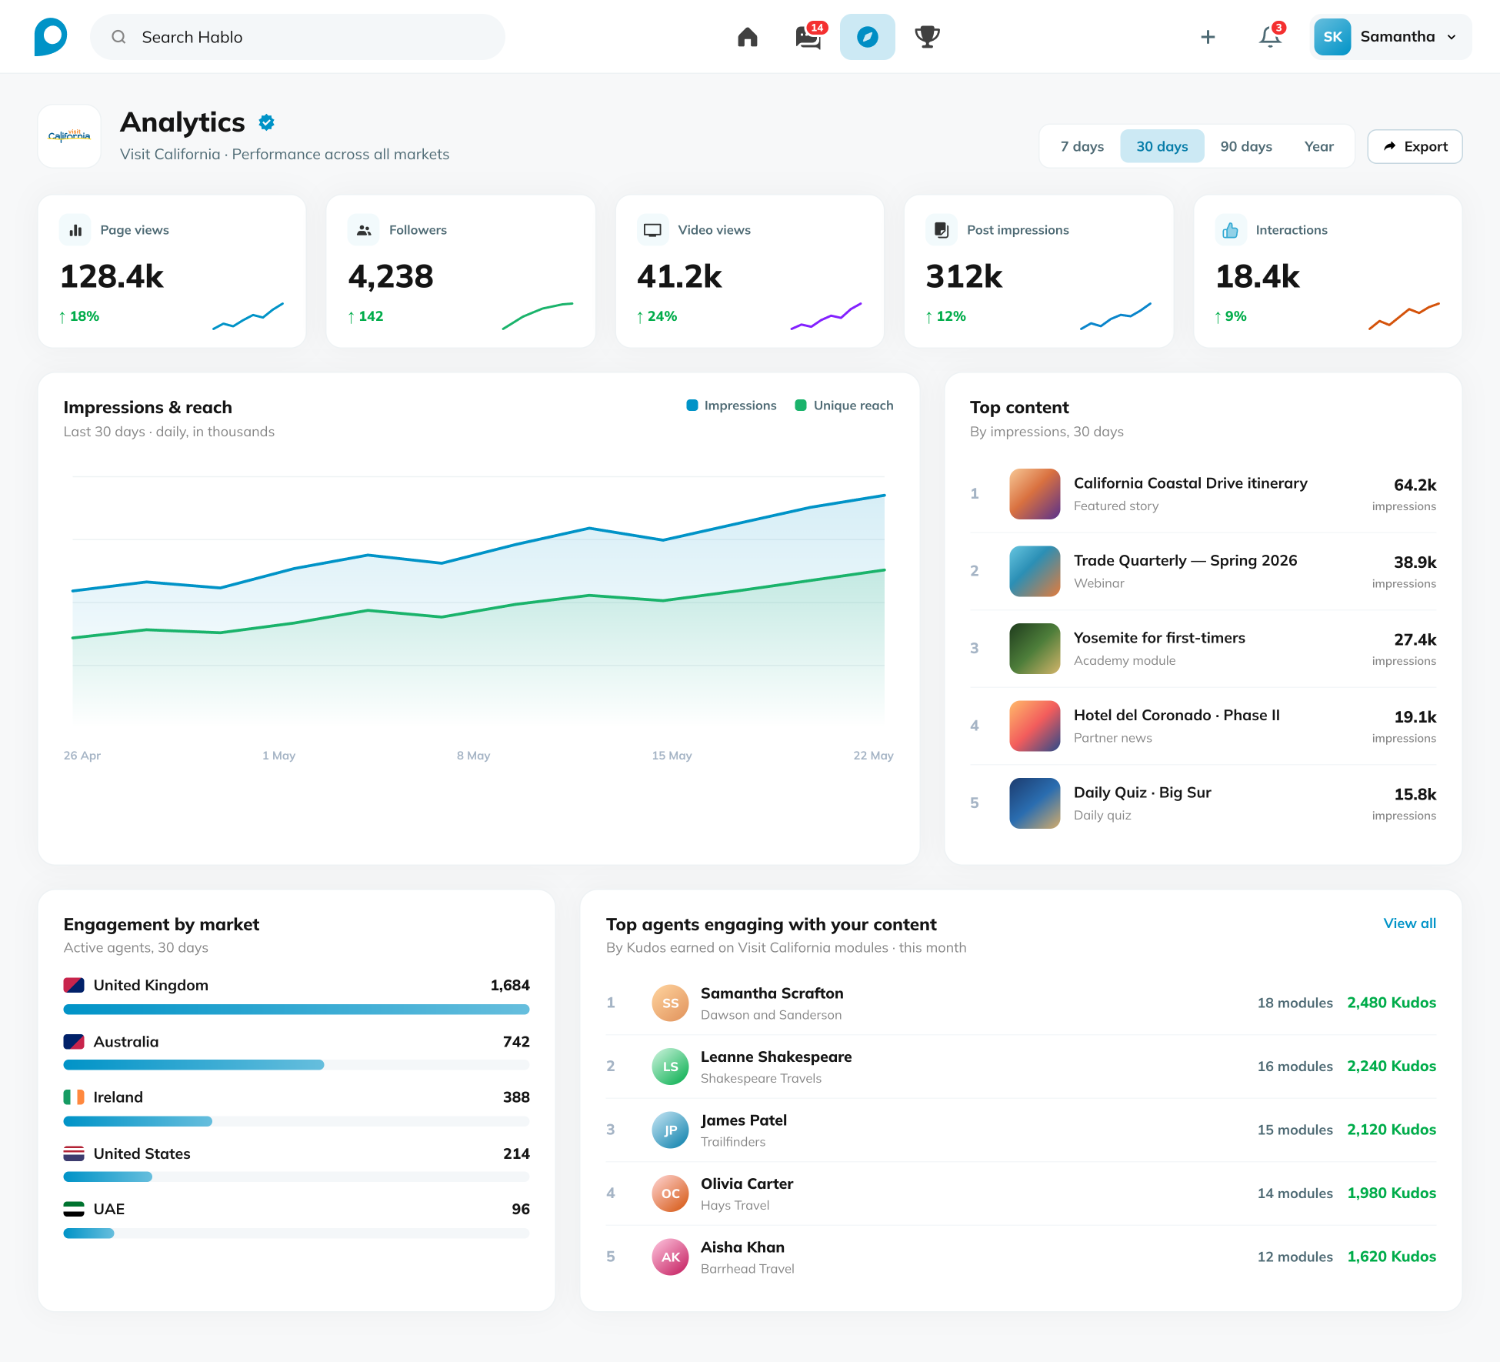Click the Visit California logo
Image resolution: width=1500 pixels, height=1362 pixels.
(x=69, y=136)
